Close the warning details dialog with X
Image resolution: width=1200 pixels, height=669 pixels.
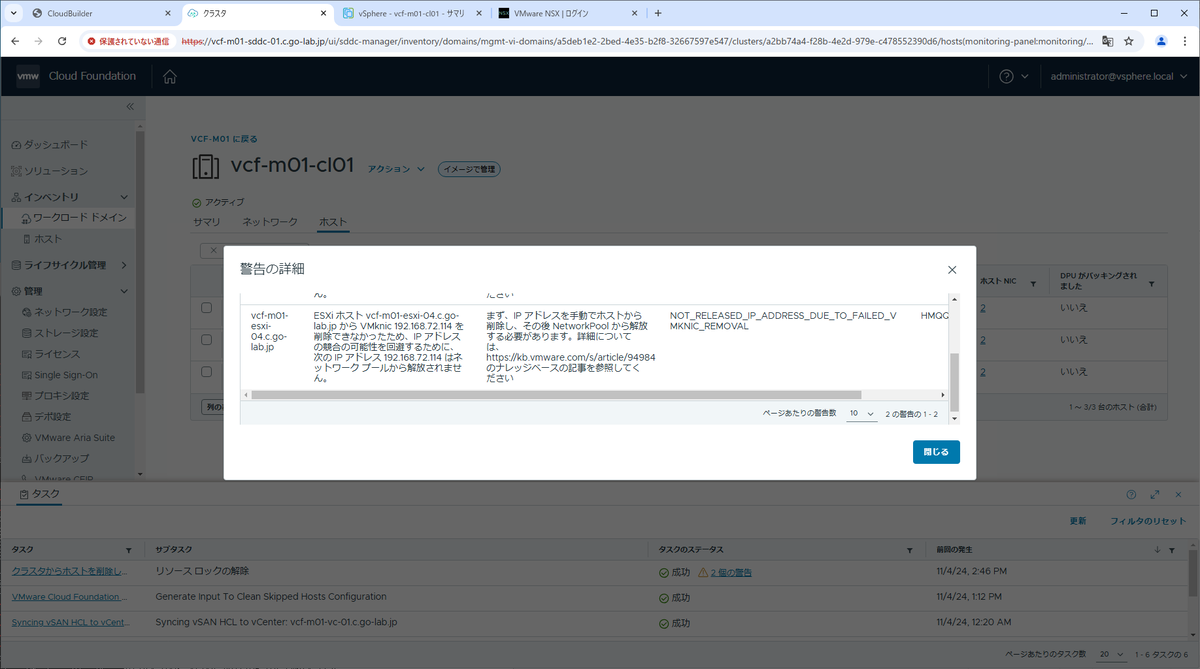pyautogui.click(x=952, y=270)
